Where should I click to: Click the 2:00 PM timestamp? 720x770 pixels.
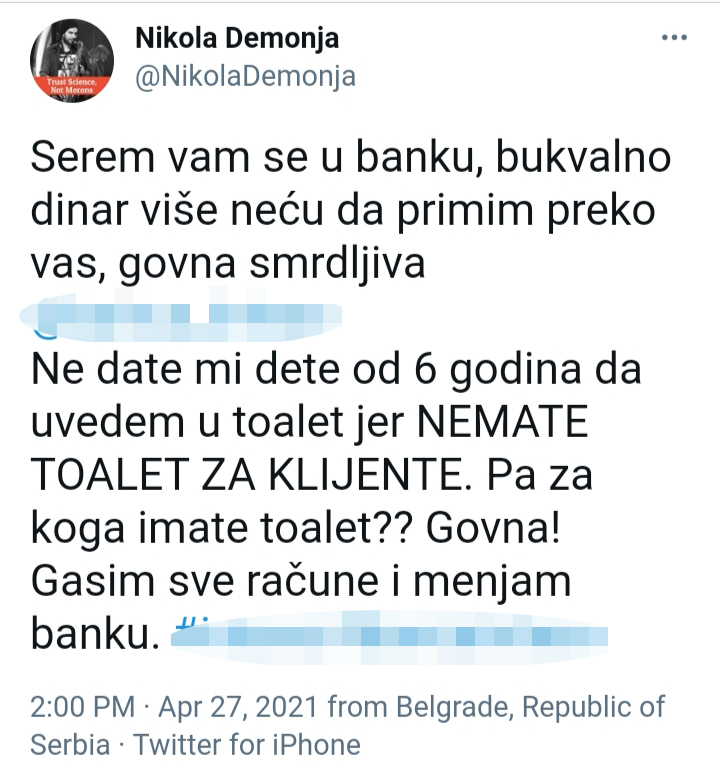(x=83, y=707)
